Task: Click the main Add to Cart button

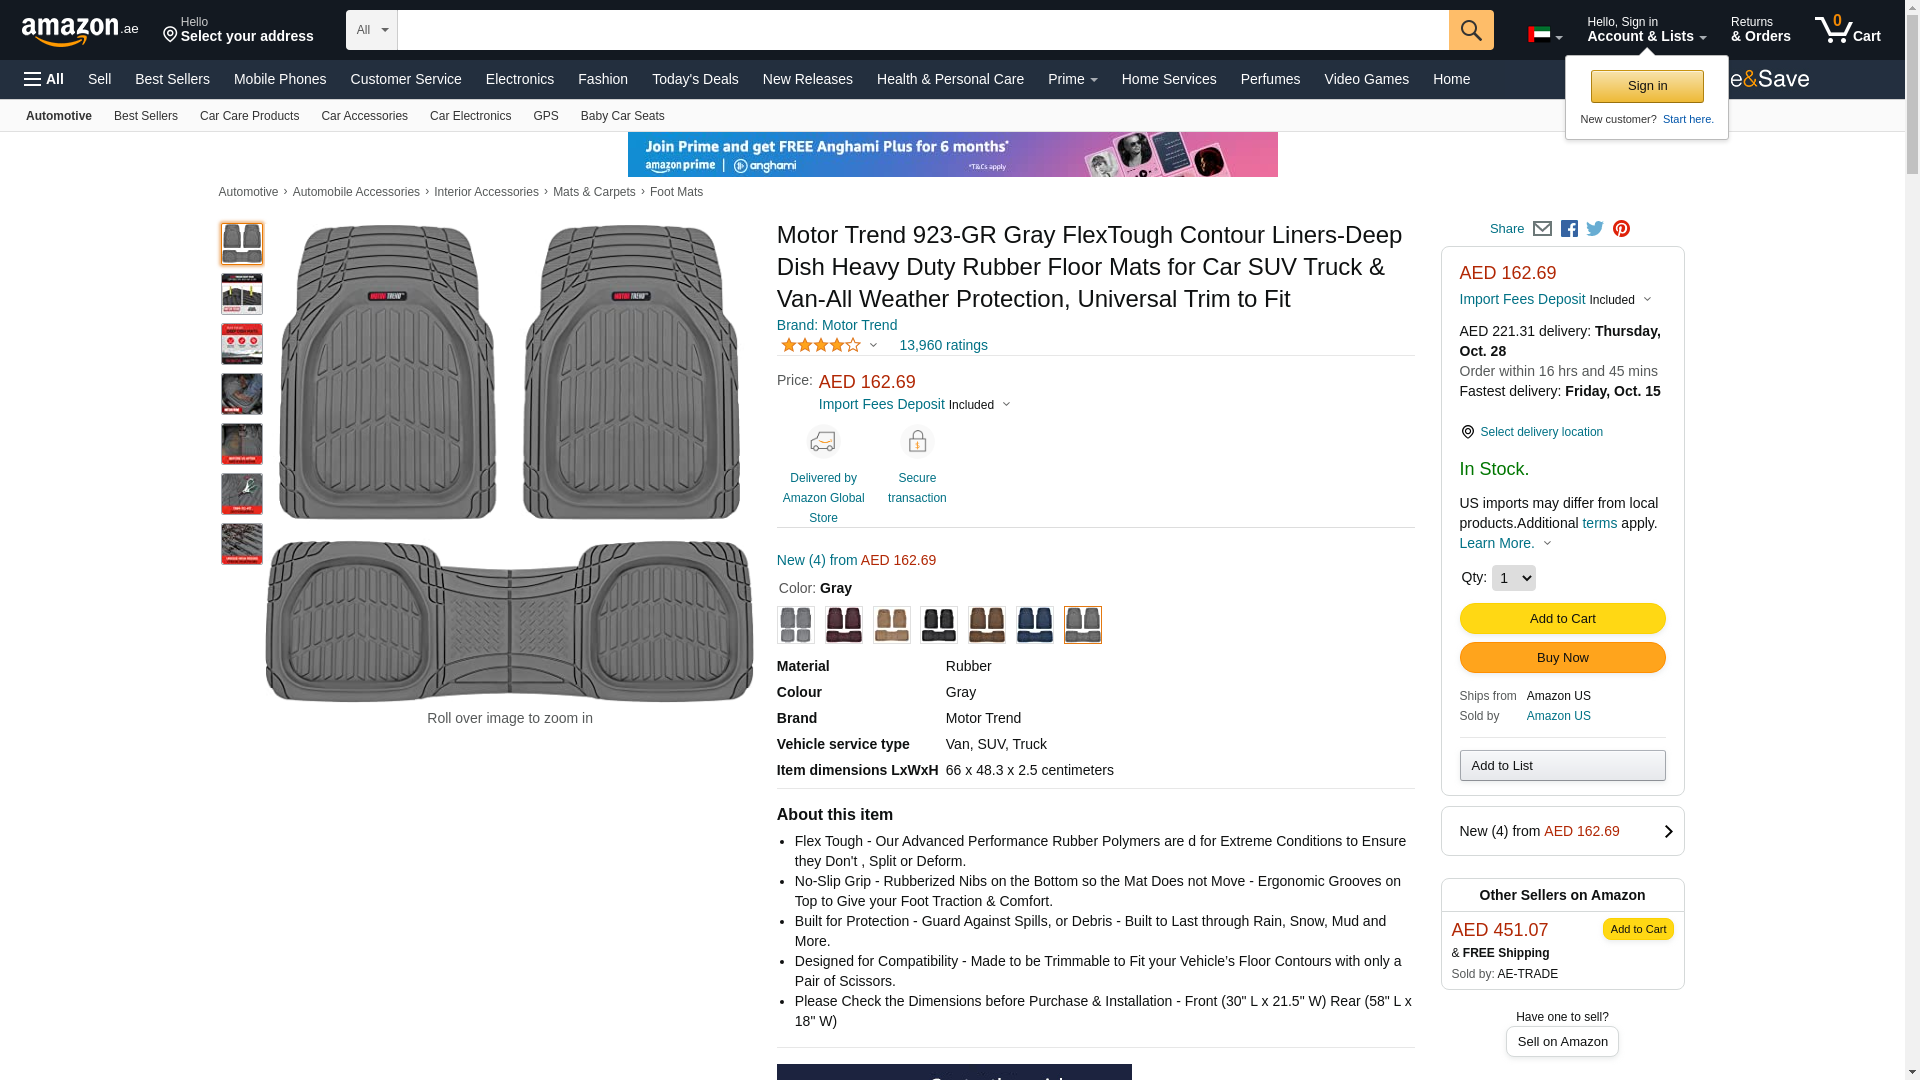Action: click(x=1561, y=619)
